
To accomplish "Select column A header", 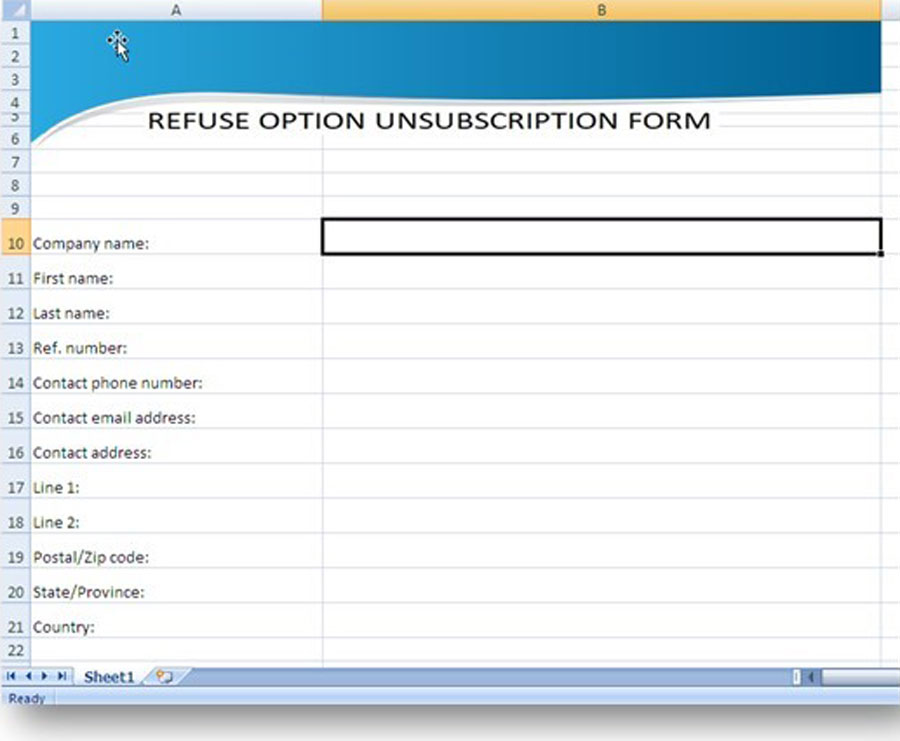I will [x=176, y=10].
